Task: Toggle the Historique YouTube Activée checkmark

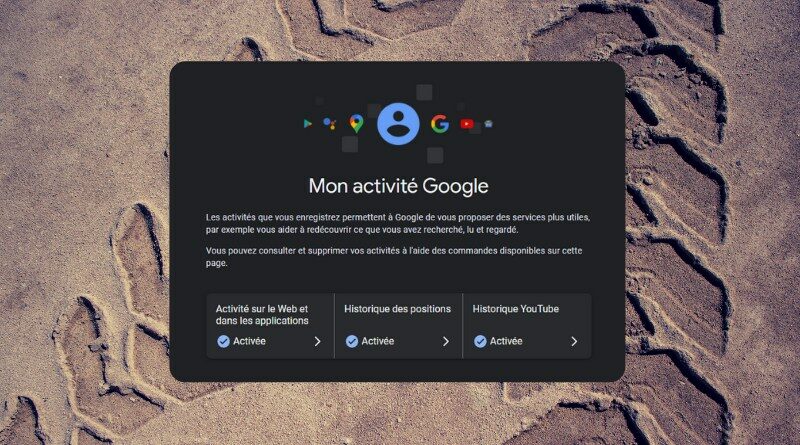Action: coord(480,341)
